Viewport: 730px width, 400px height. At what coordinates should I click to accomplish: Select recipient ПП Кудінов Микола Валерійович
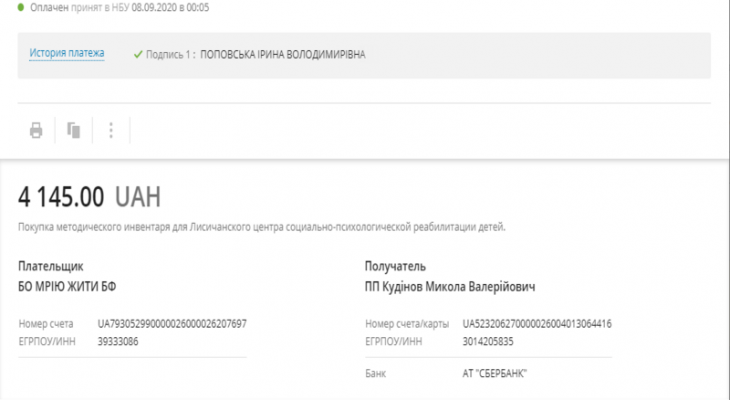coord(450,286)
